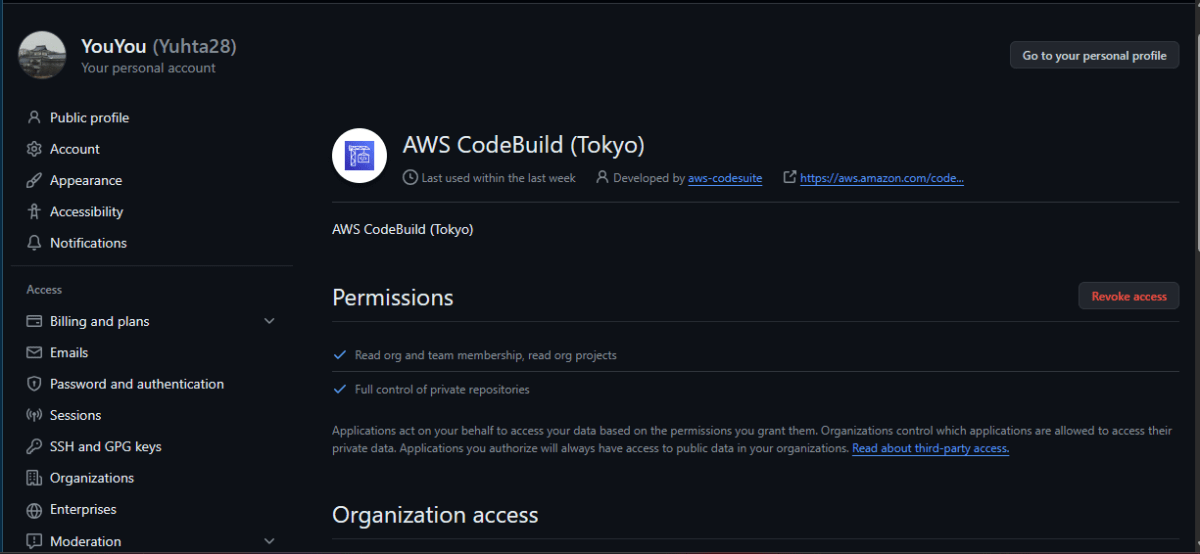Click Go to your personal profile button
Screen dimensions: 1200x554
[1094, 56]
